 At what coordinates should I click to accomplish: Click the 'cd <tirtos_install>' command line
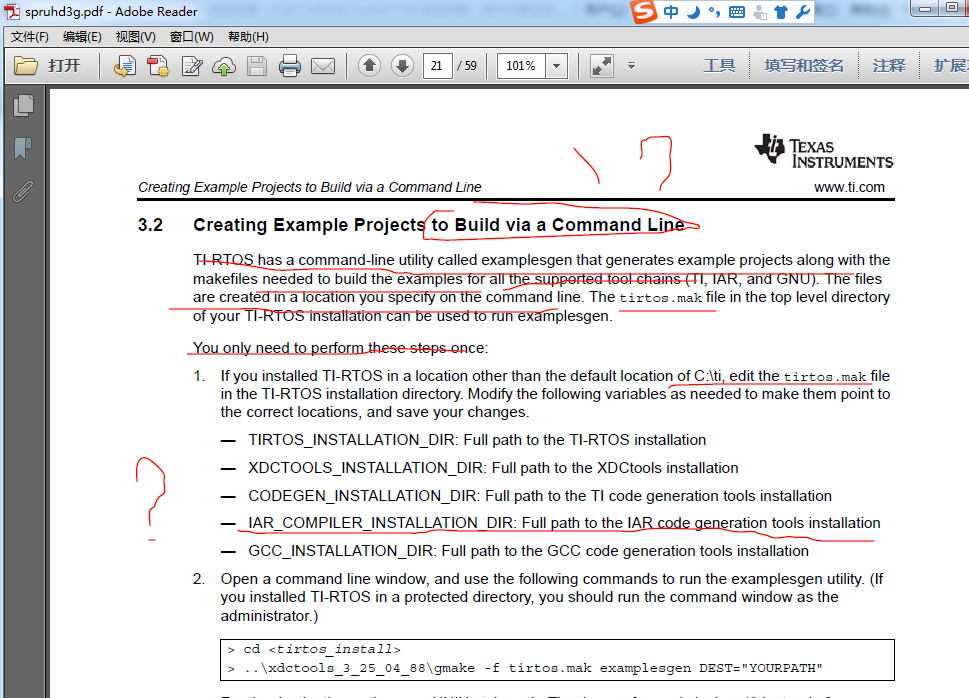[x=314, y=649]
